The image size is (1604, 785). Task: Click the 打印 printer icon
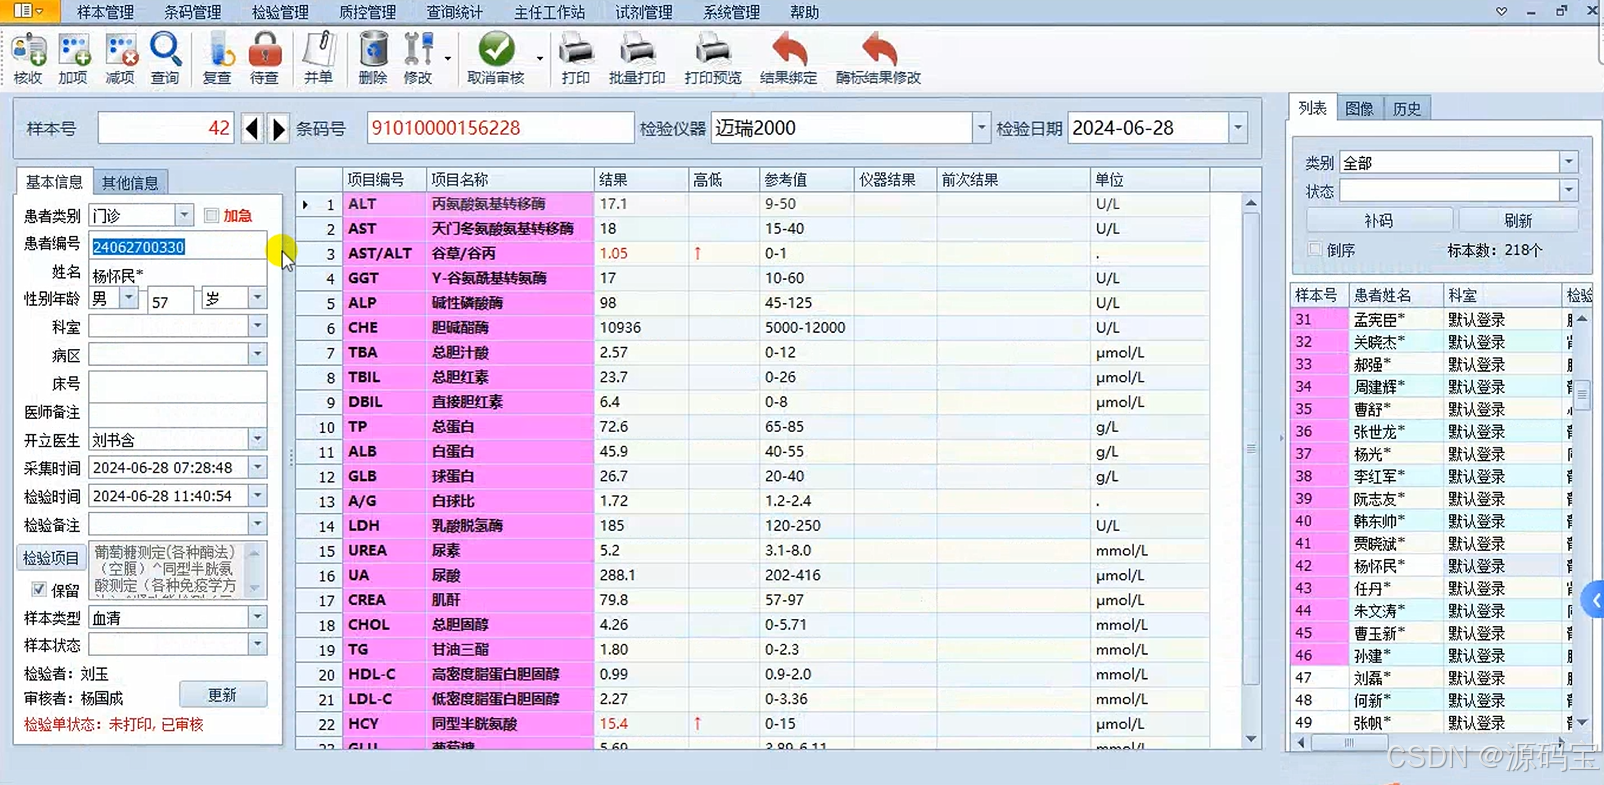click(x=575, y=58)
